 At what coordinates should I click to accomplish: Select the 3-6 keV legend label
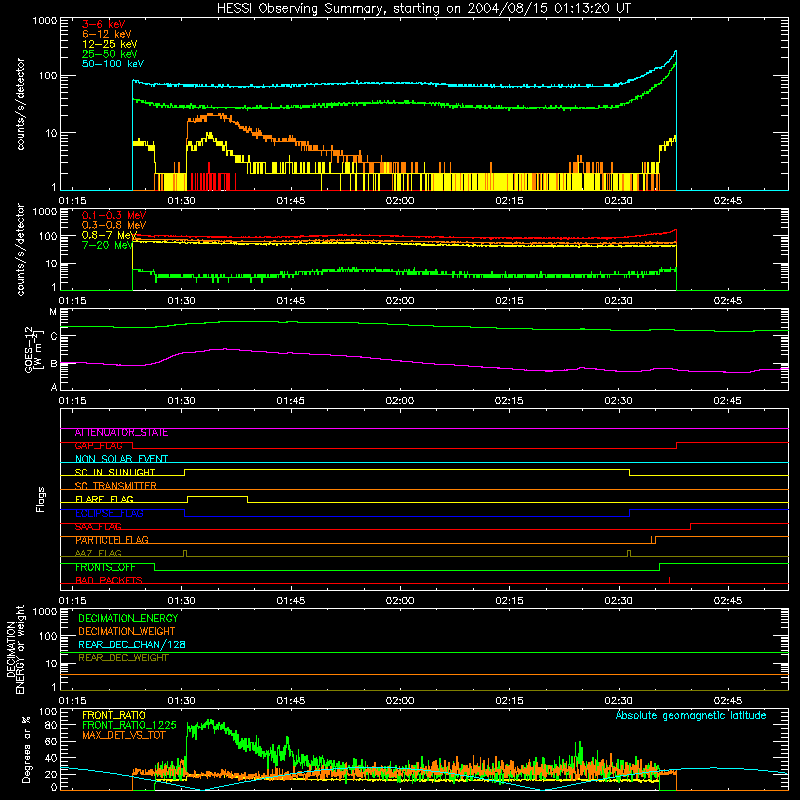(x=104, y=24)
